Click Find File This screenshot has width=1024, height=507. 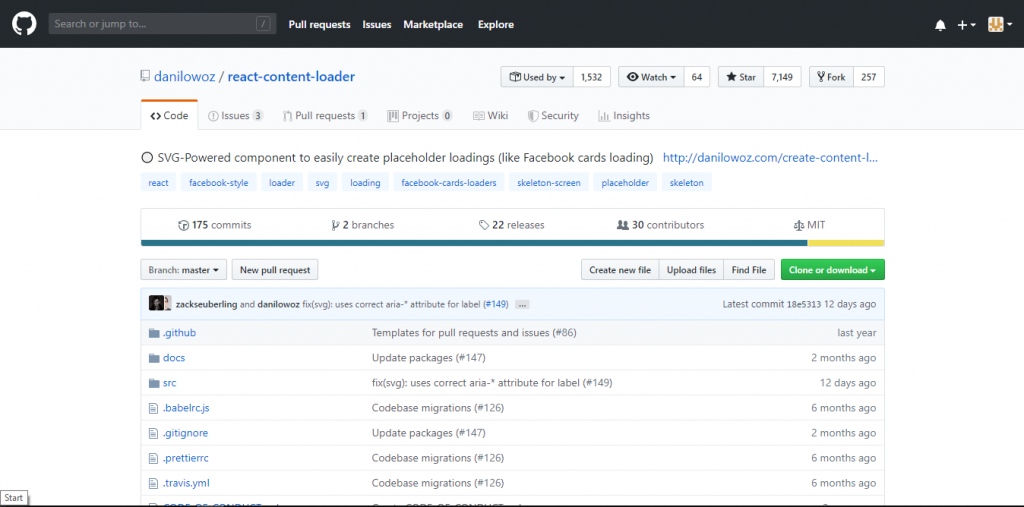[749, 270]
